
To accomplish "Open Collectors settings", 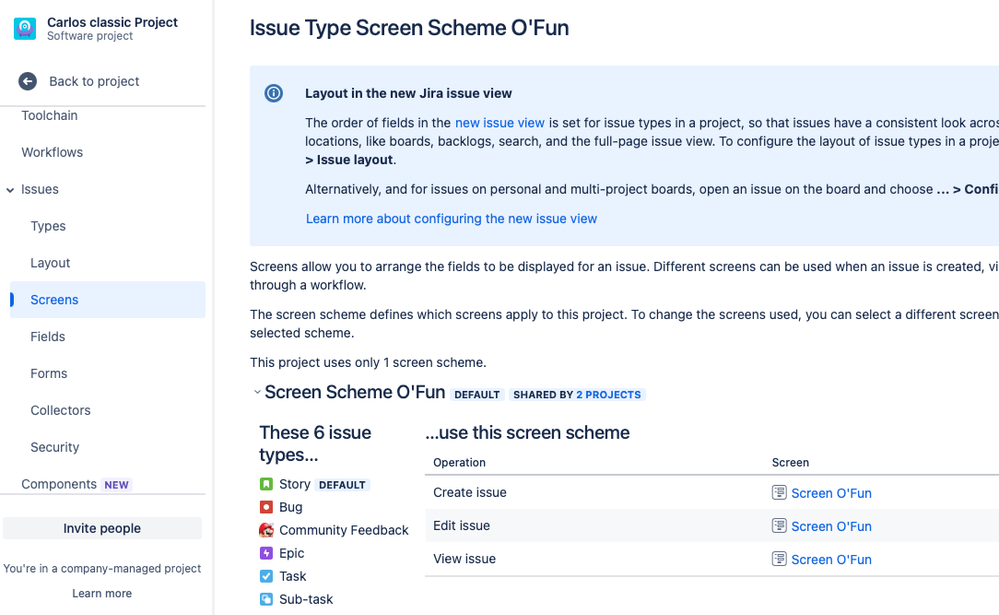I will coord(61,410).
